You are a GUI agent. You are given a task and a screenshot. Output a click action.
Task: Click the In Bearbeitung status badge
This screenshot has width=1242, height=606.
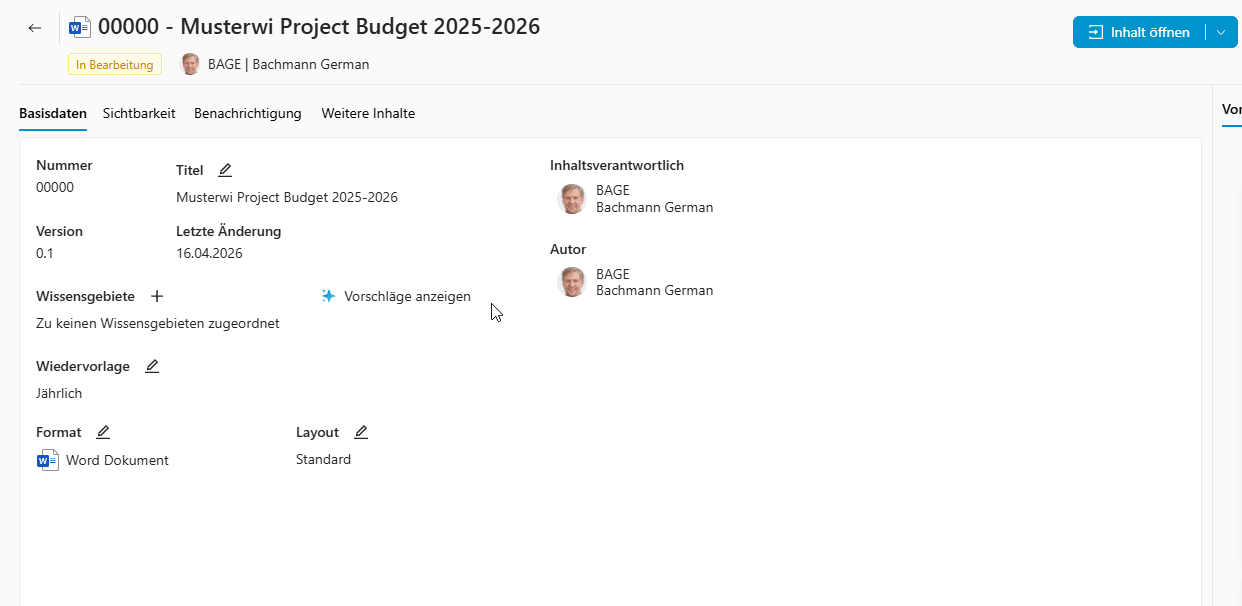[114, 63]
